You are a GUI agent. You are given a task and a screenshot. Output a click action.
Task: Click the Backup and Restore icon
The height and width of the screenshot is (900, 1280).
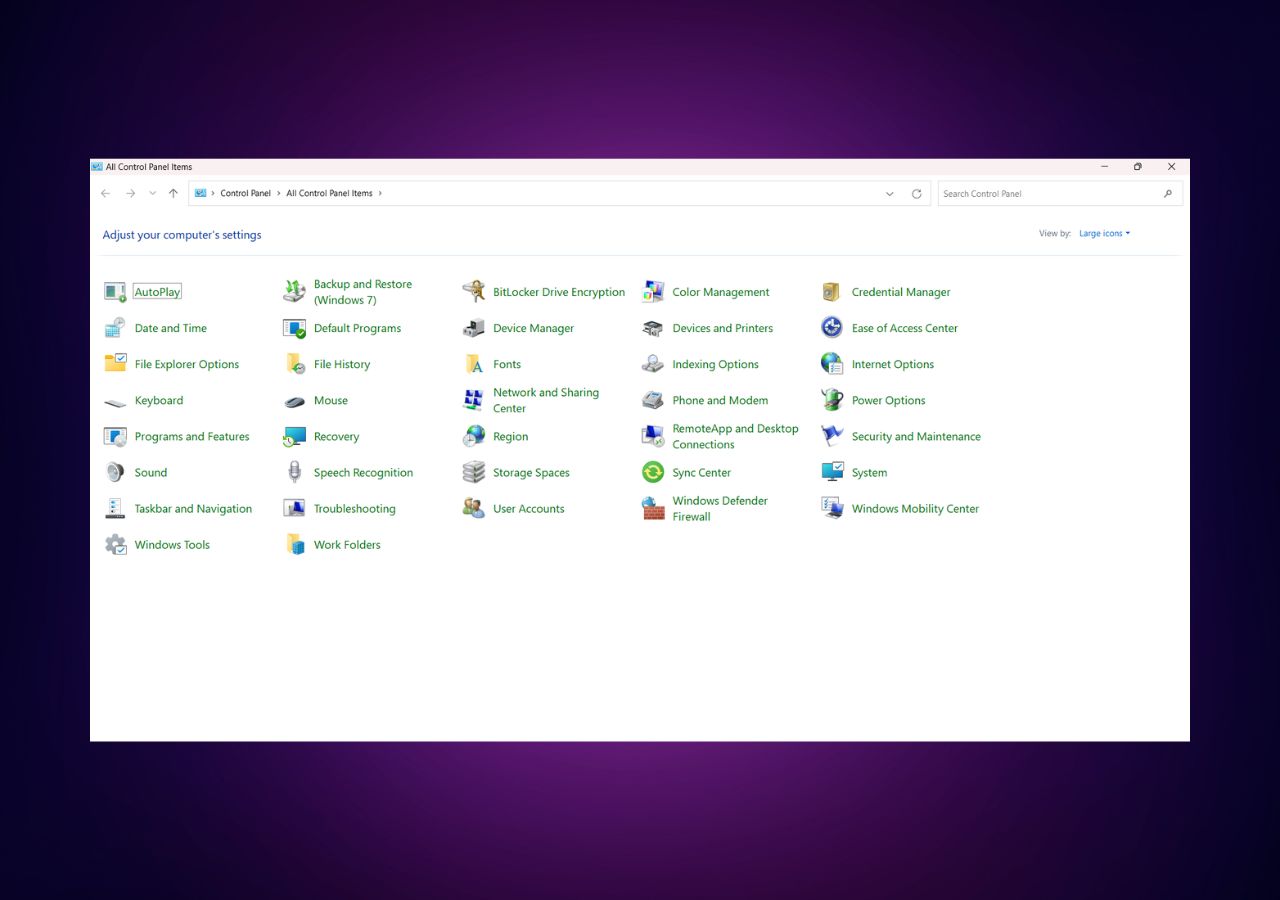[x=295, y=292]
